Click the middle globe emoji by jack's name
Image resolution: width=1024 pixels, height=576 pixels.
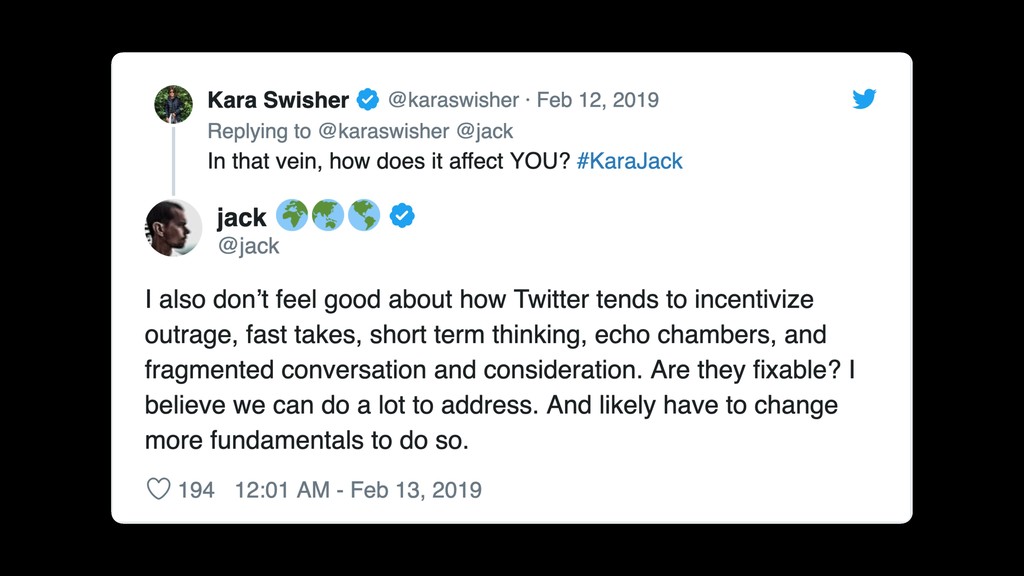coord(328,216)
